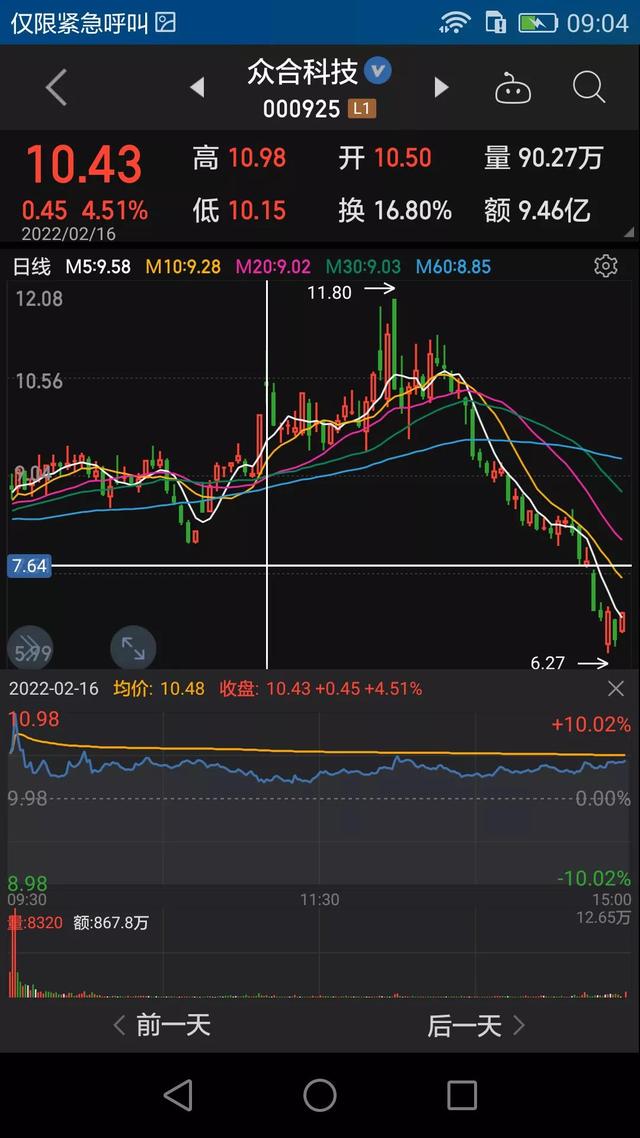Tap the high price 10.98 in the quote header
The height and width of the screenshot is (1138, 640).
257,157
